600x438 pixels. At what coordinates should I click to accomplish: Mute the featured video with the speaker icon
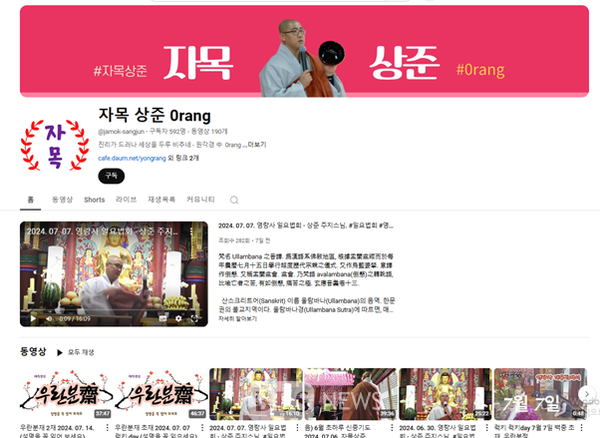coord(49,318)
